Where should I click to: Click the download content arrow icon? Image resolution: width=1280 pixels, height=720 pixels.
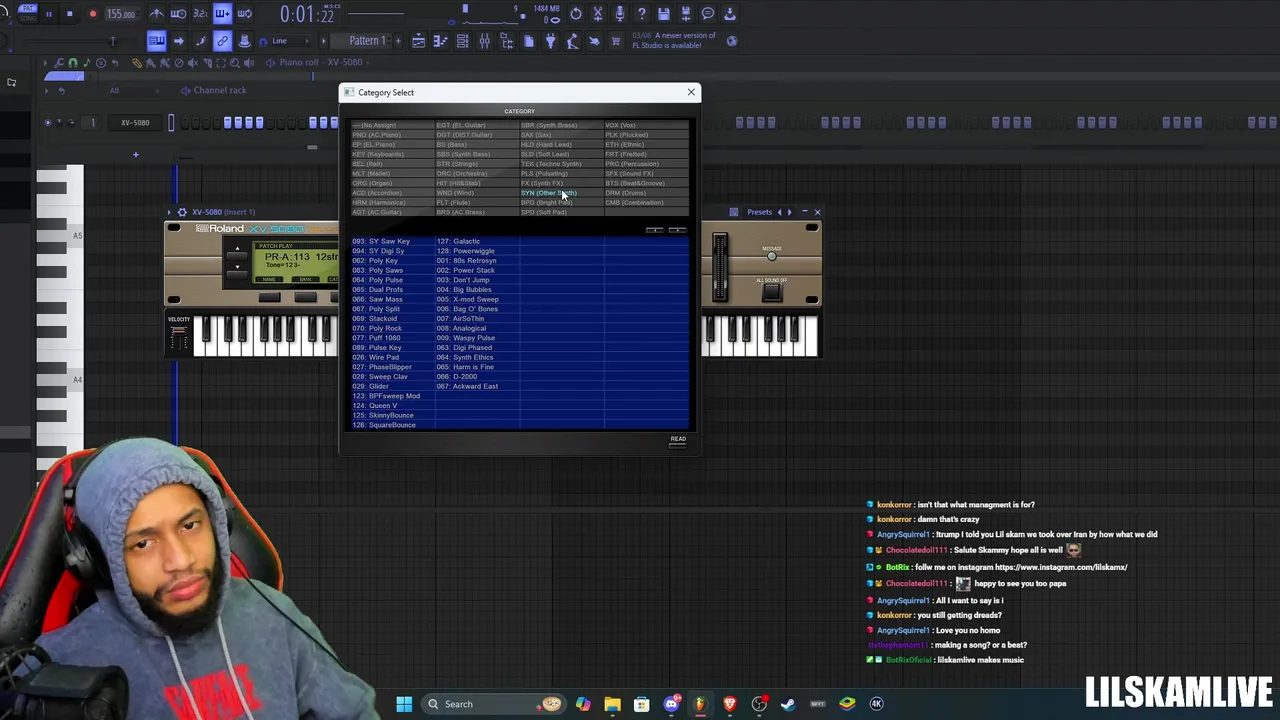click(x=729, y=14)
